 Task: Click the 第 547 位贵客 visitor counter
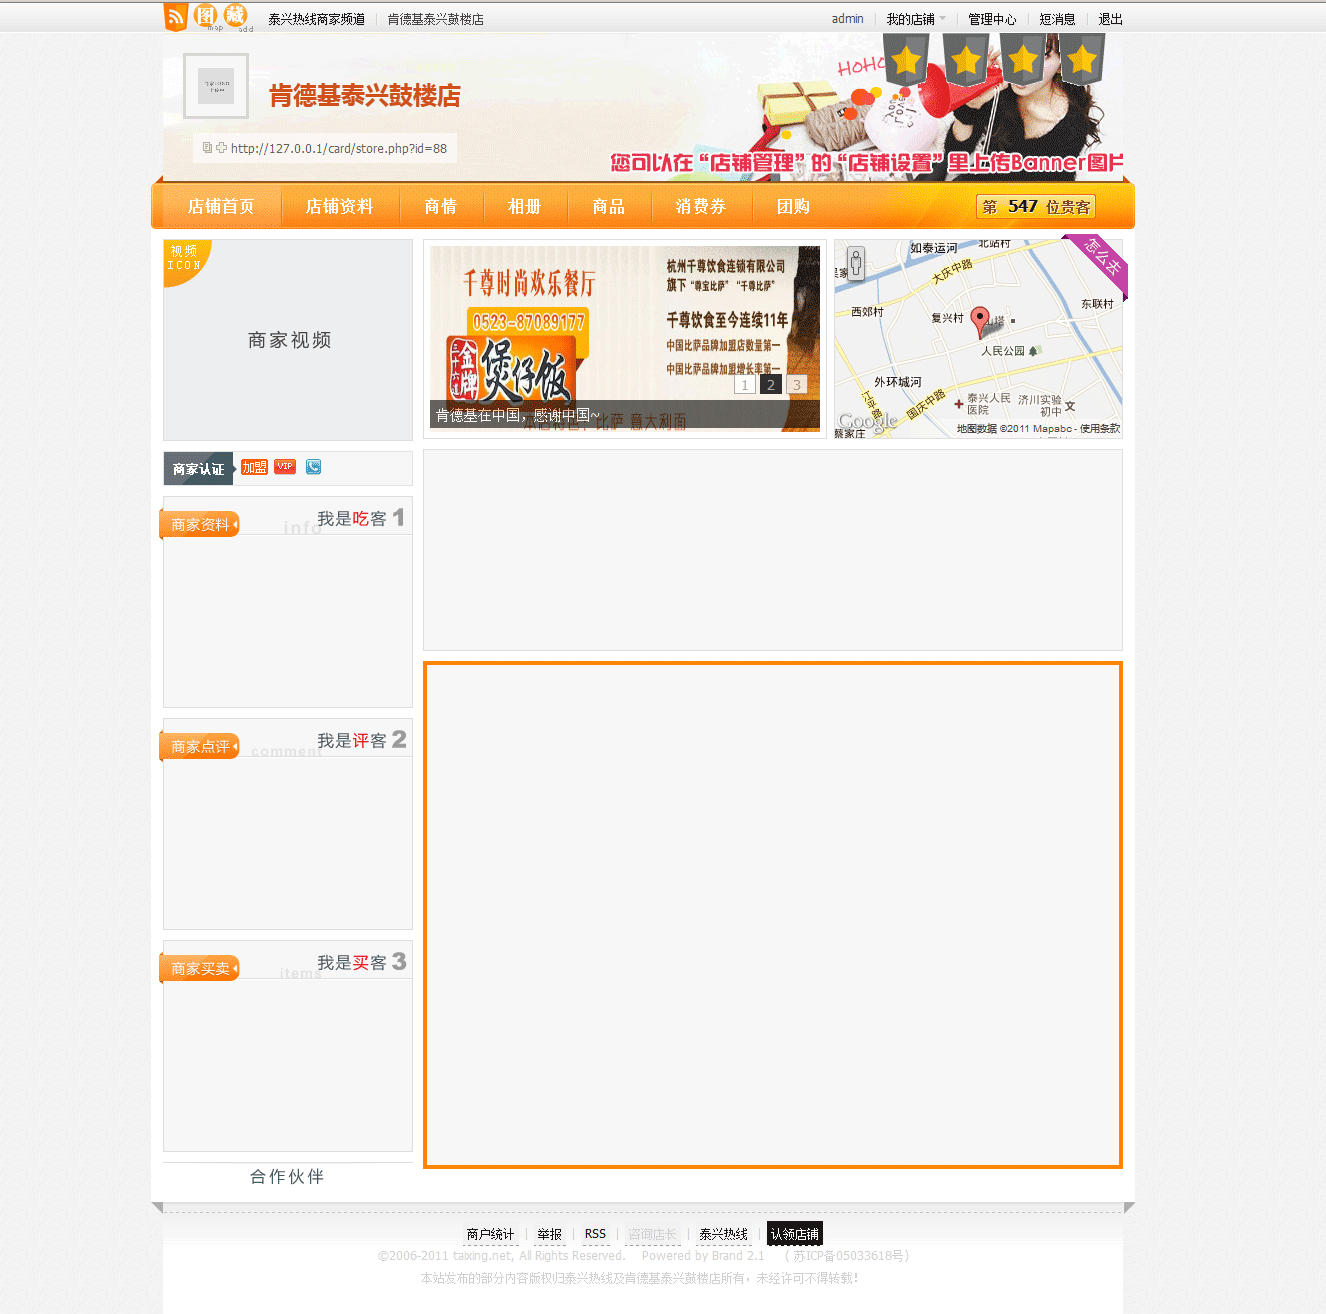coord(1036,206)
